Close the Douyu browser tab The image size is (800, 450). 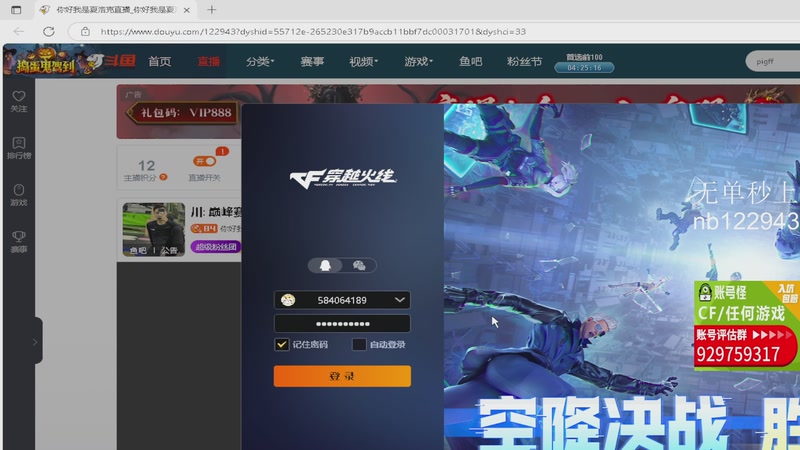pos(187,10)
